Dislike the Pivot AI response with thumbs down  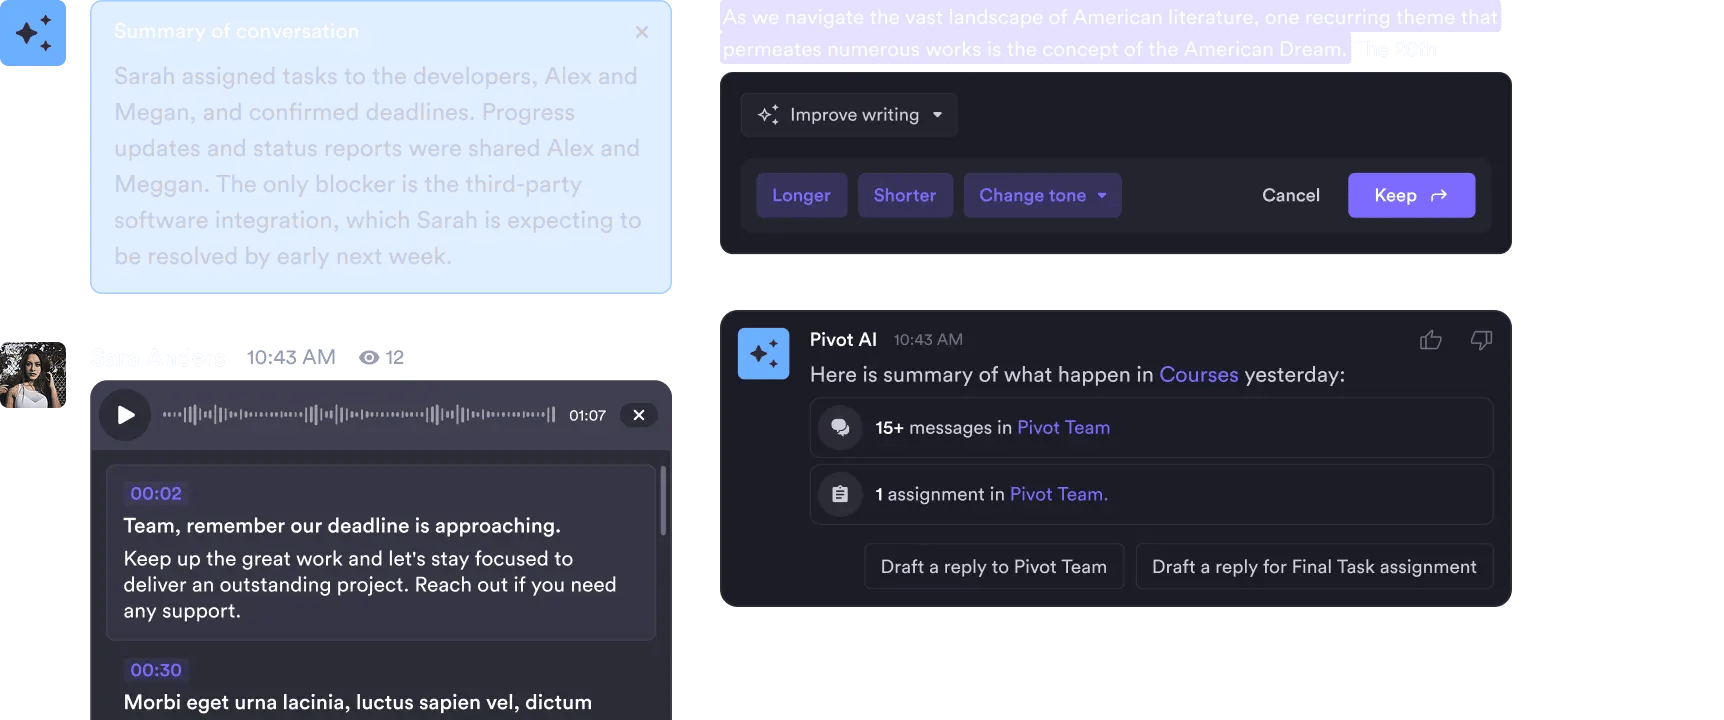(x=1481, y=341)
